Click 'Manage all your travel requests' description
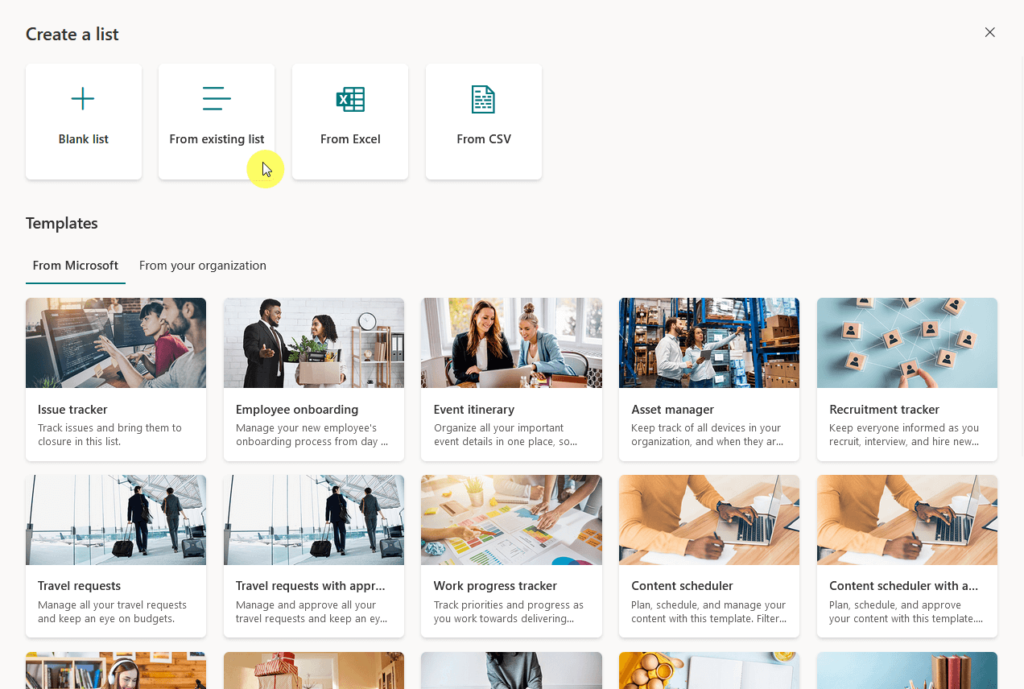1024x689 pixels. click(x=112, y=611)
